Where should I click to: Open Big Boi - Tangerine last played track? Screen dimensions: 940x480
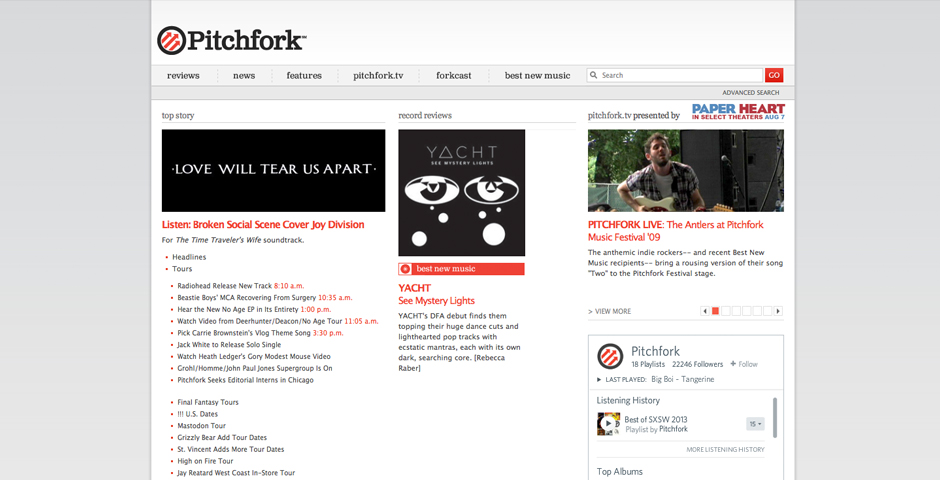[683, 379]
